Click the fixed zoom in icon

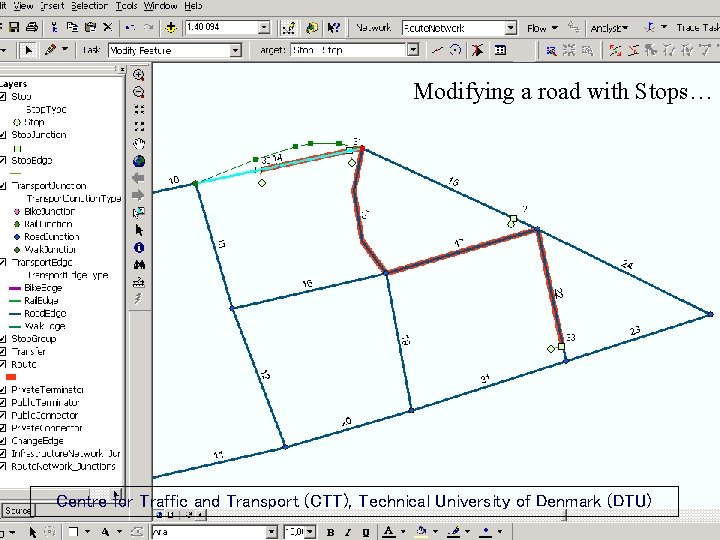139,109
